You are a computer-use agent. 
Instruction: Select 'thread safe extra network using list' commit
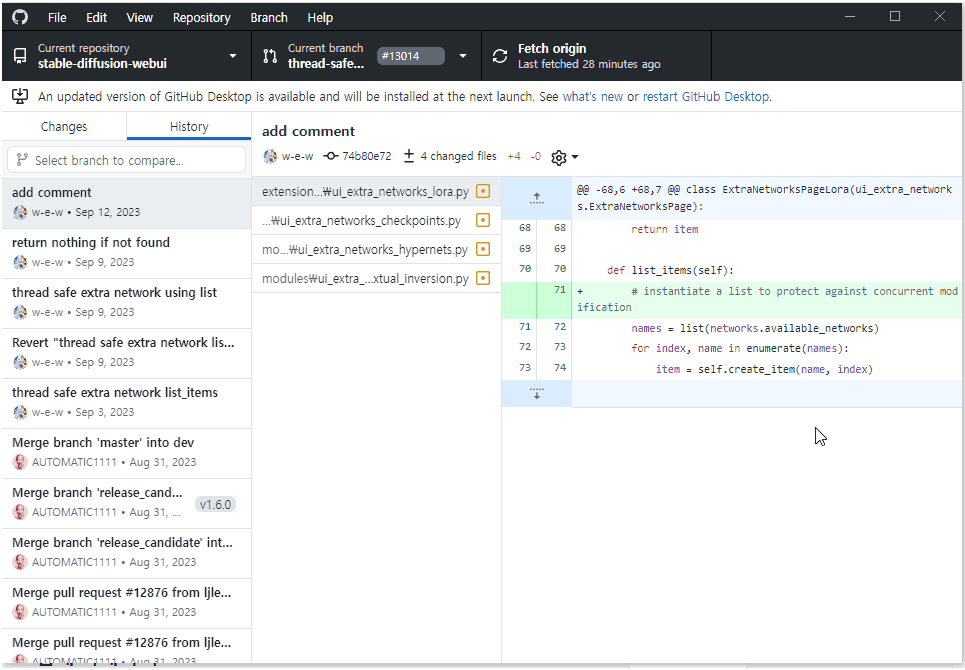[126, 302]
